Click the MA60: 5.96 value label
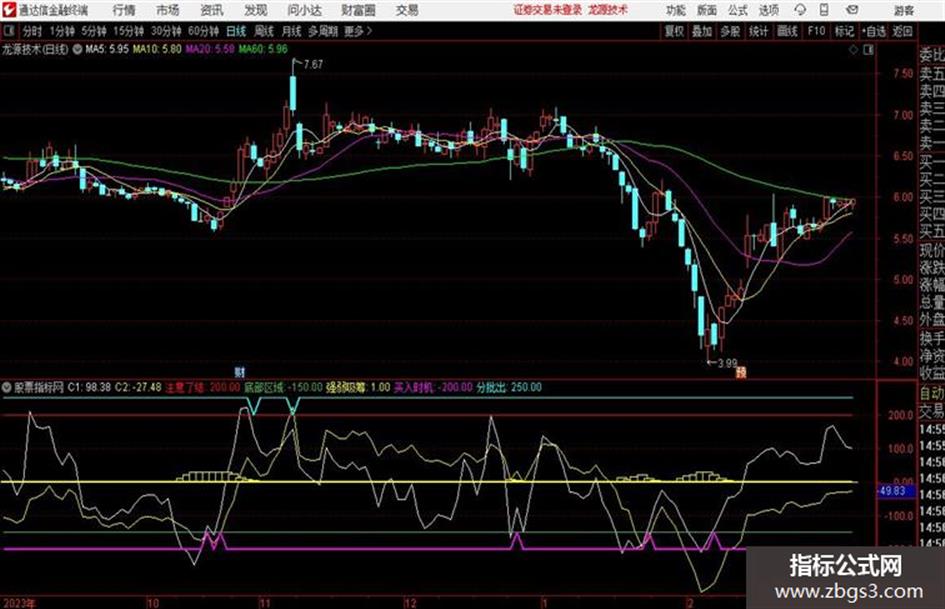945x609 pixels. [263, 49]
